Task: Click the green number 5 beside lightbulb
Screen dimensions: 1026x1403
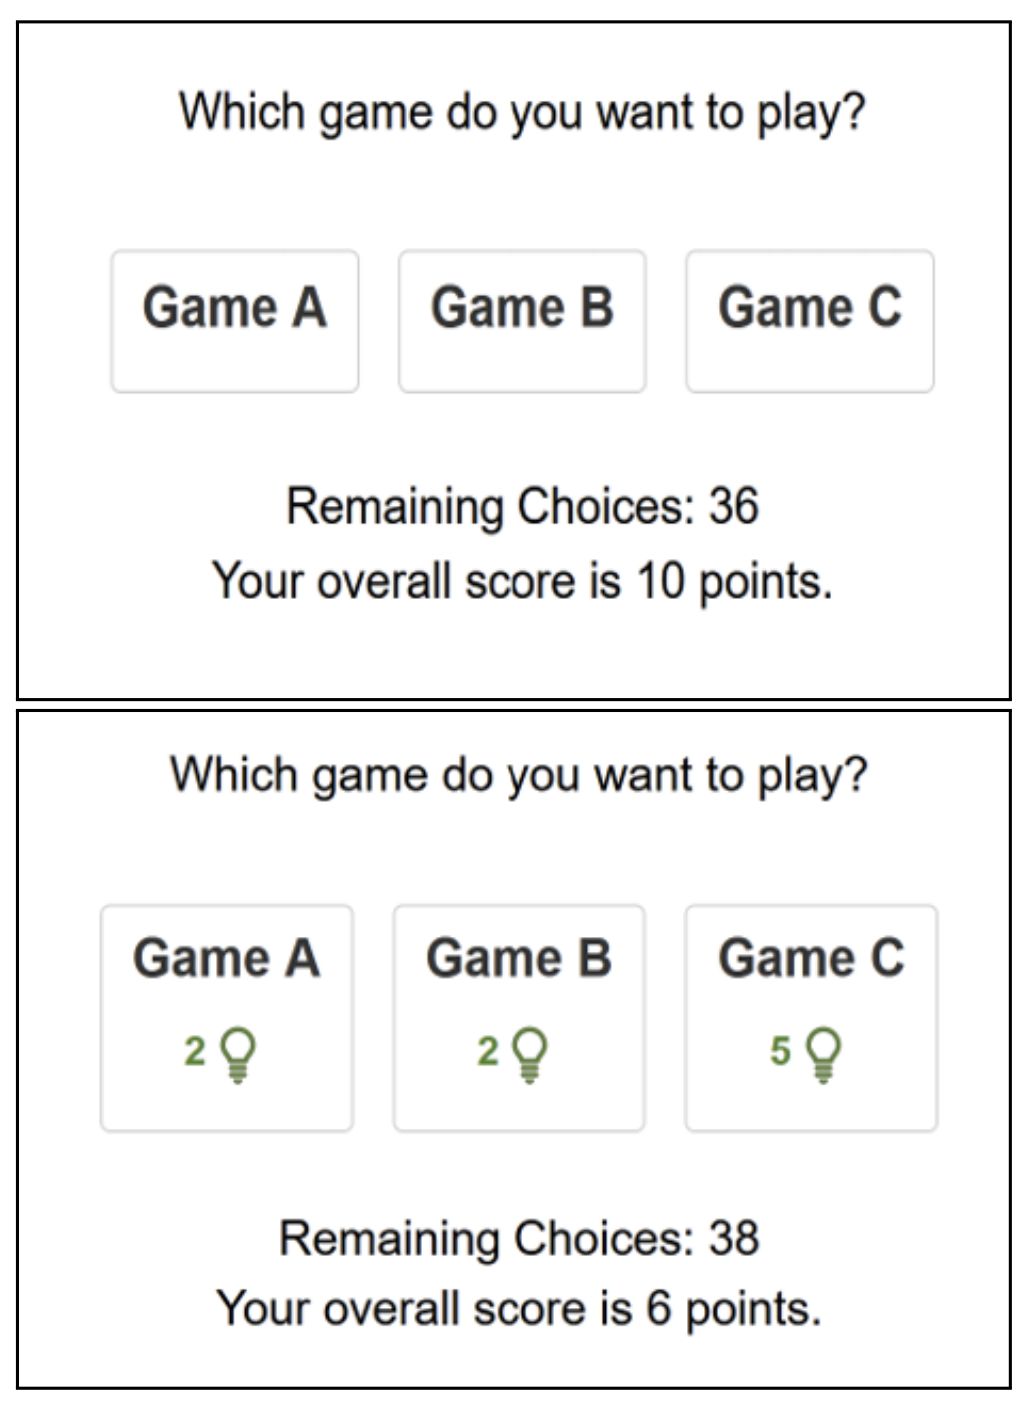Action: click(x=781, y=1051)
